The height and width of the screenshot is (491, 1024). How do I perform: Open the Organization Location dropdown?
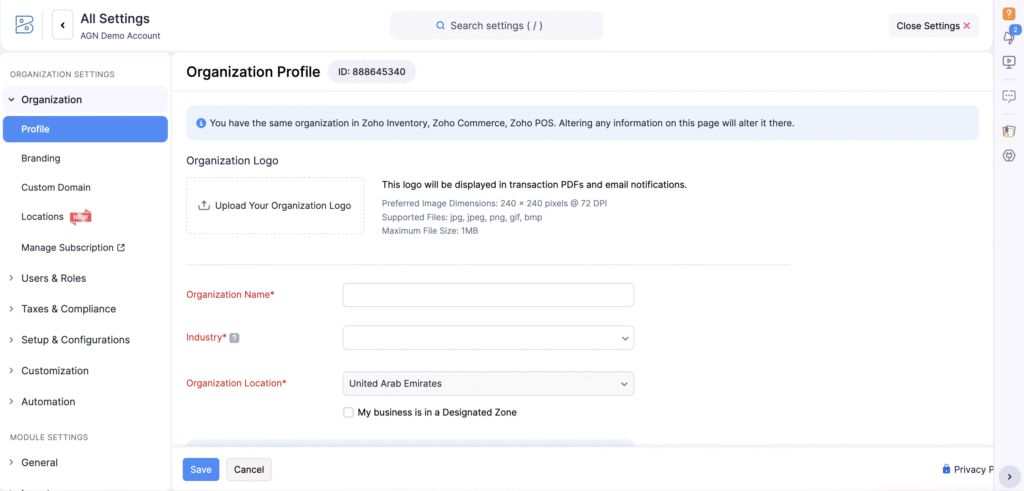488,383
